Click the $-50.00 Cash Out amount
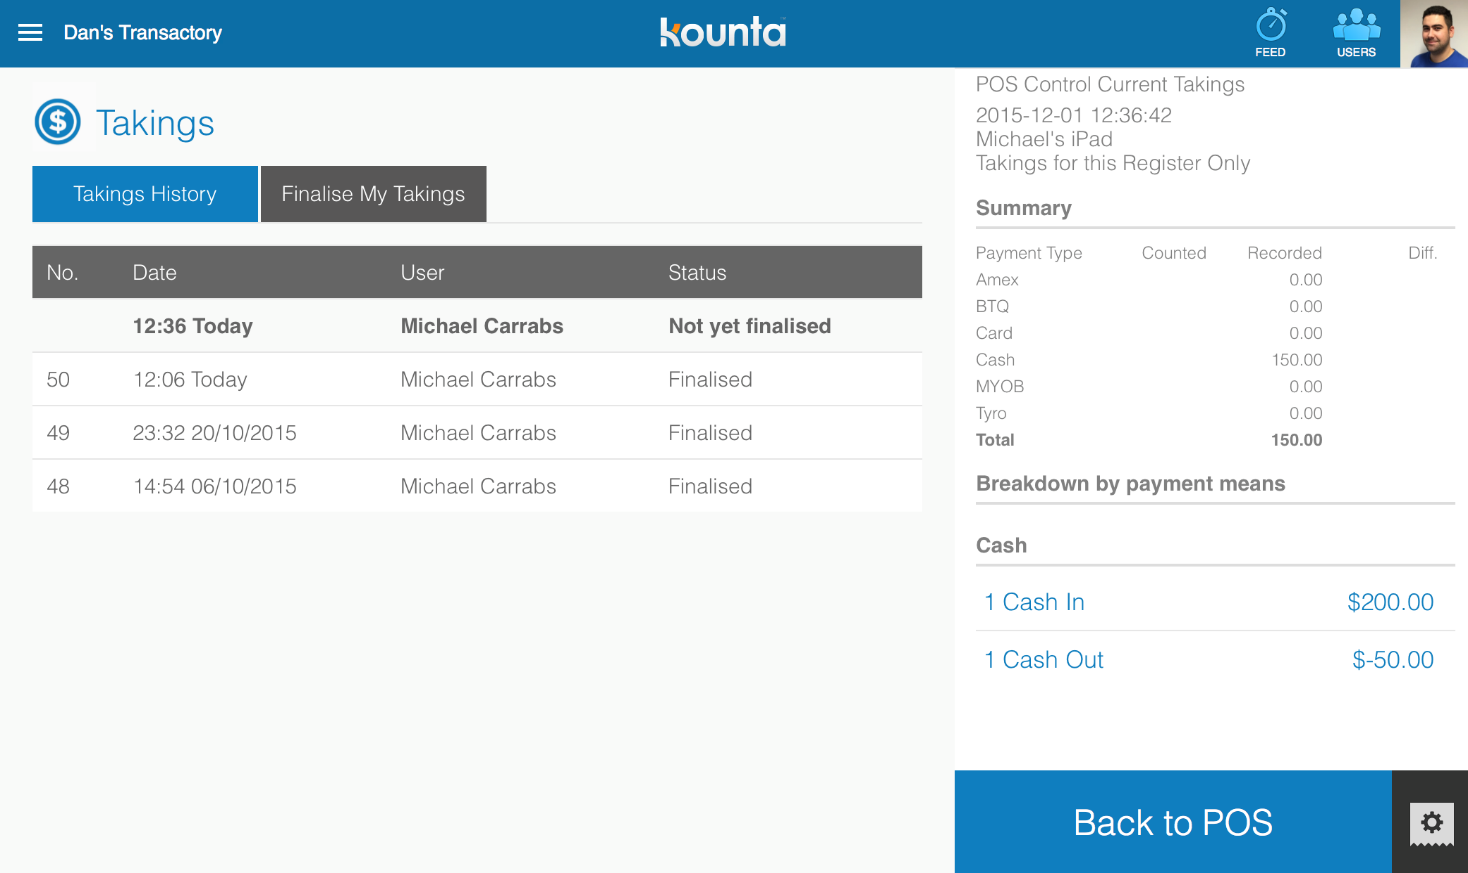Viewport: 1468px width, 873px height. (x=1393, y=660)
